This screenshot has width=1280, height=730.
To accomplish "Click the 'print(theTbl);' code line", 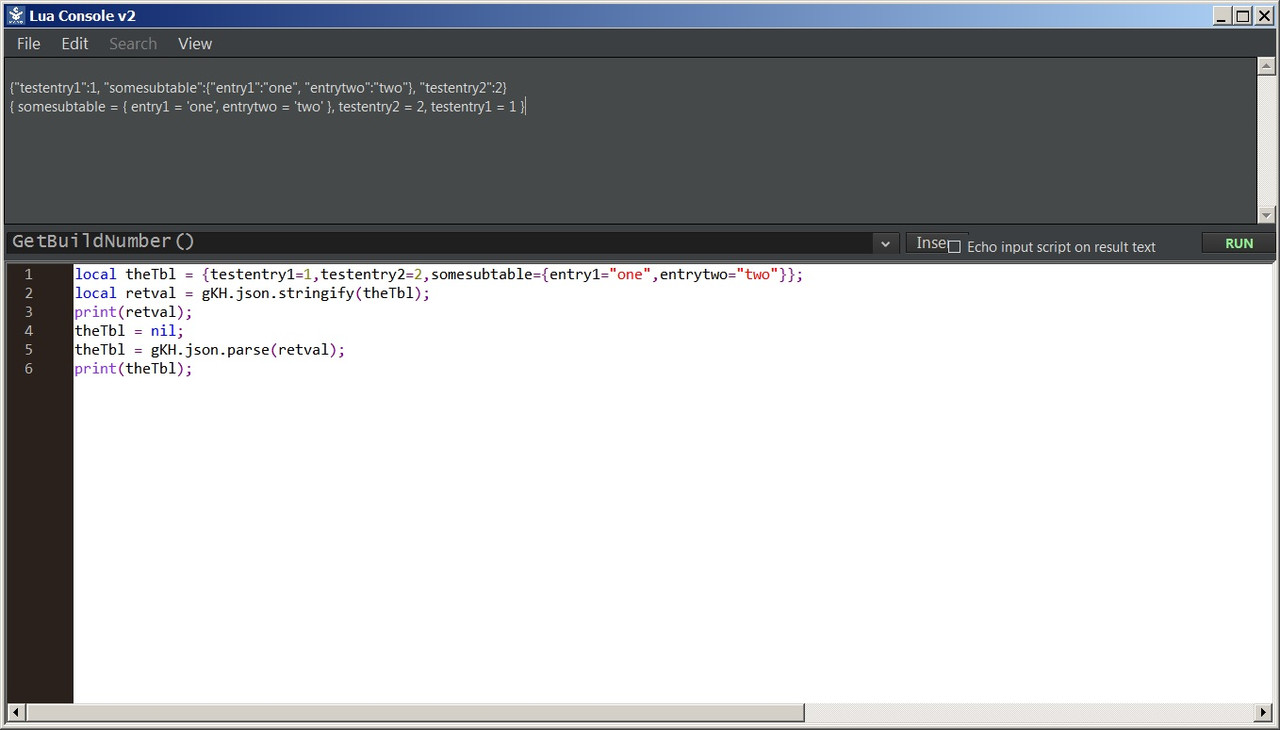I will click(x=133, y=369).
